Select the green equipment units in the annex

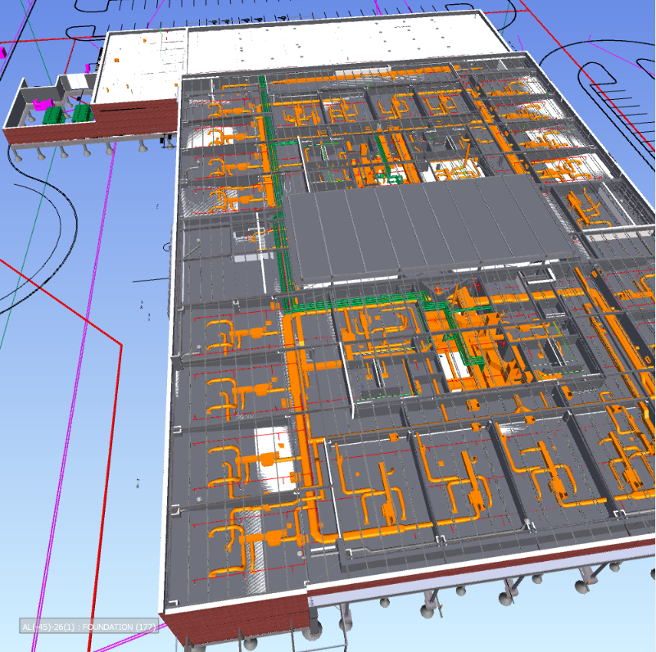[x=66, y=115]
